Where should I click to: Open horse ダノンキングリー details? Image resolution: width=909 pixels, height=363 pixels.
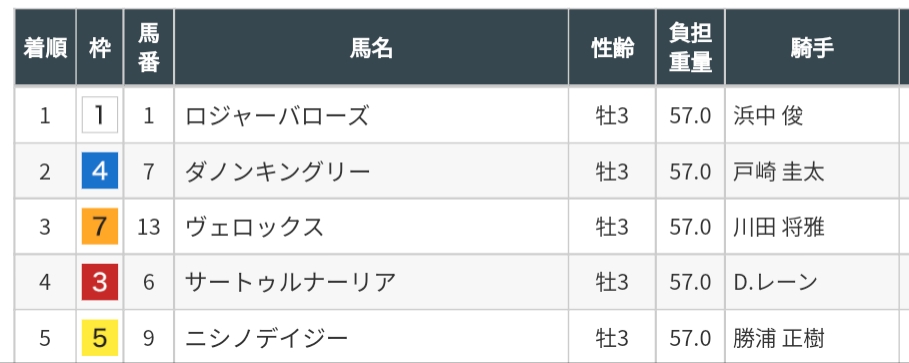pyautogui.click(x=277, y=172)
